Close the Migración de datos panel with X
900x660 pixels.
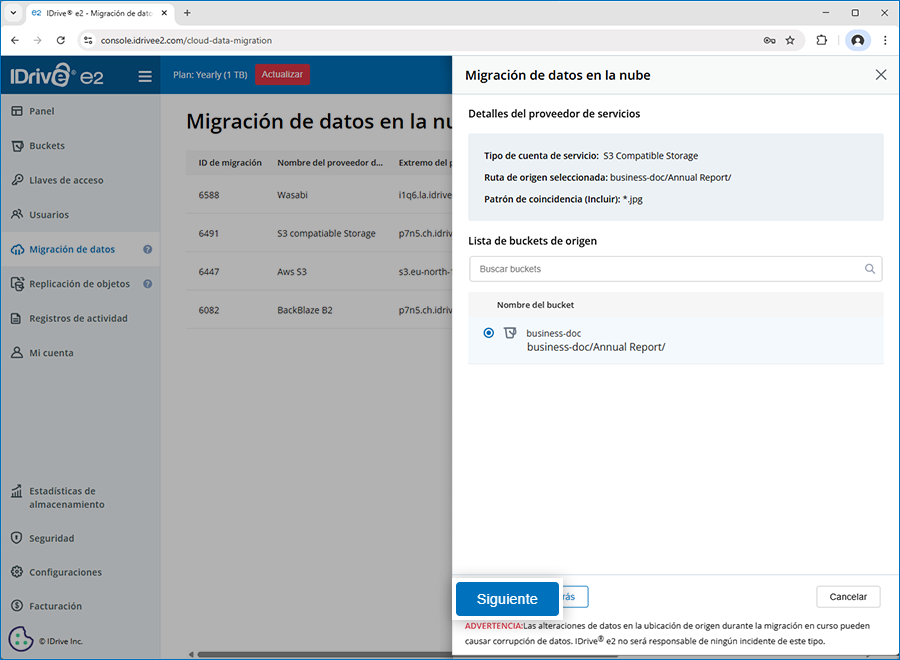tap(880, 75)
